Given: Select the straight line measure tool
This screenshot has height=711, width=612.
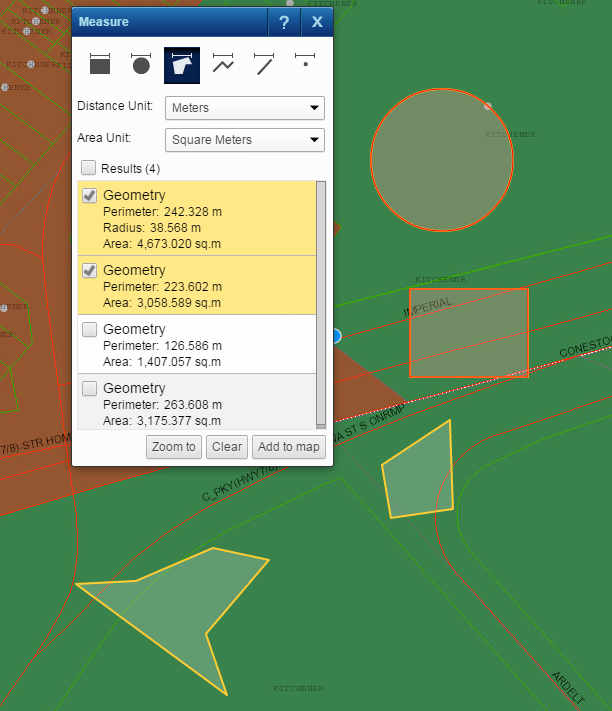Looking at the screenshot, I should click(264, 65).
